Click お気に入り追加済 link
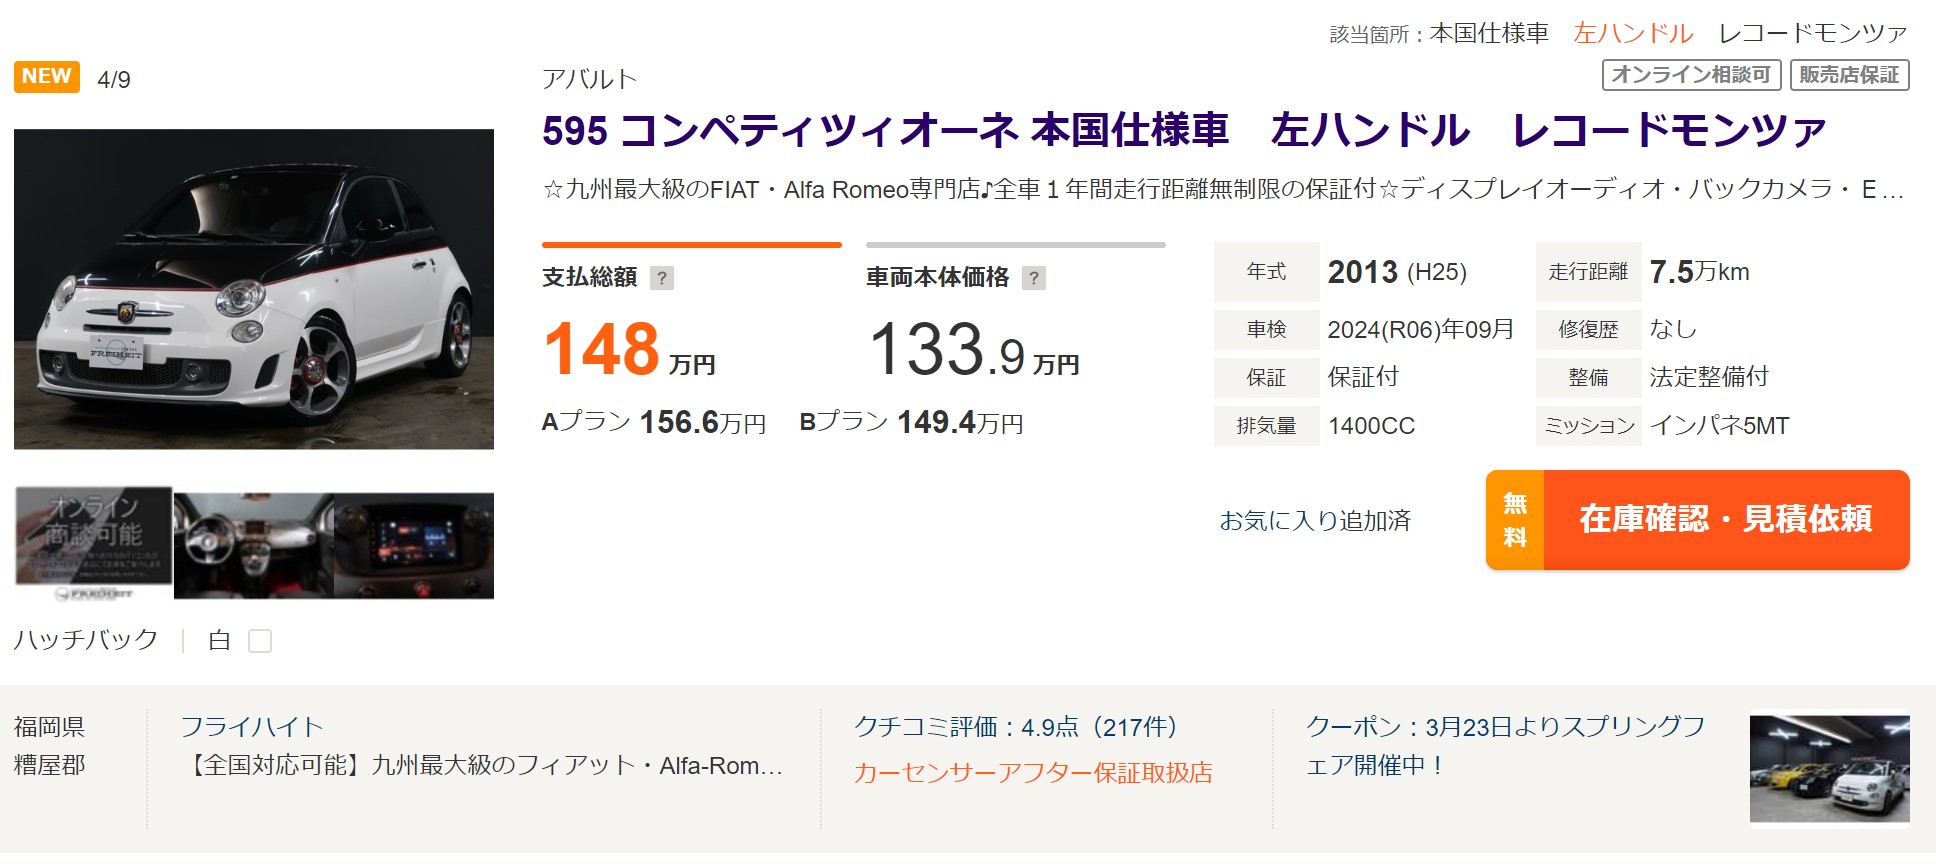The width and height of the screenshot is (1936, 865). click(x=1315, y=521)
